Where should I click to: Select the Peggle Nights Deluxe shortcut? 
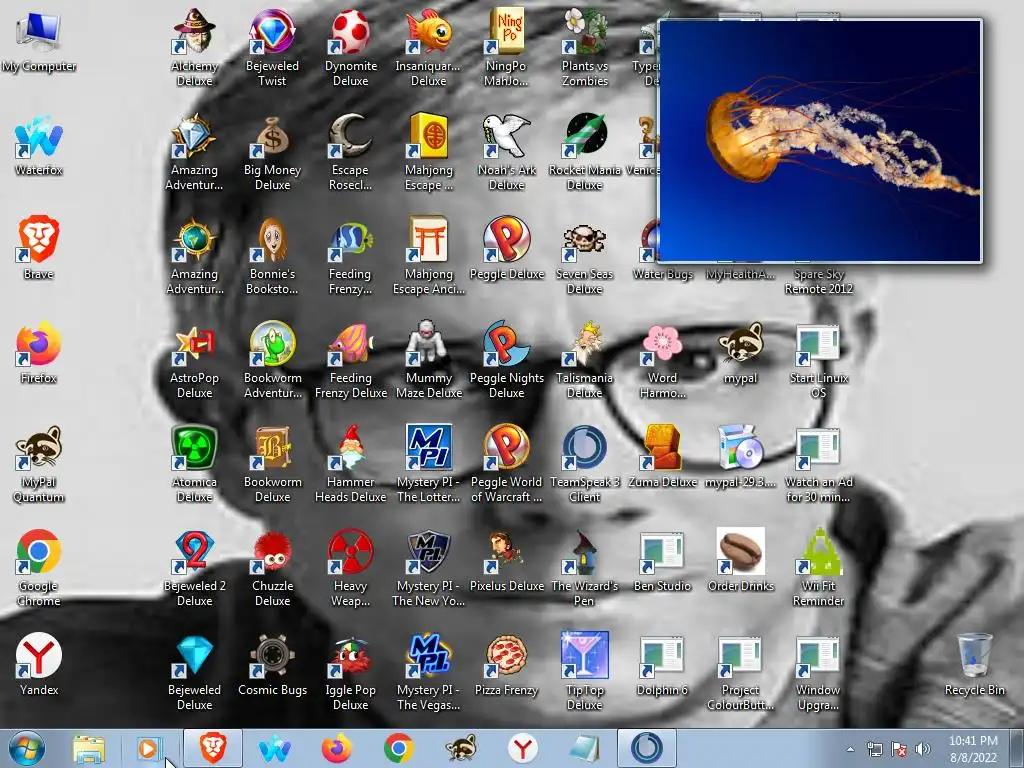[506, 360]
